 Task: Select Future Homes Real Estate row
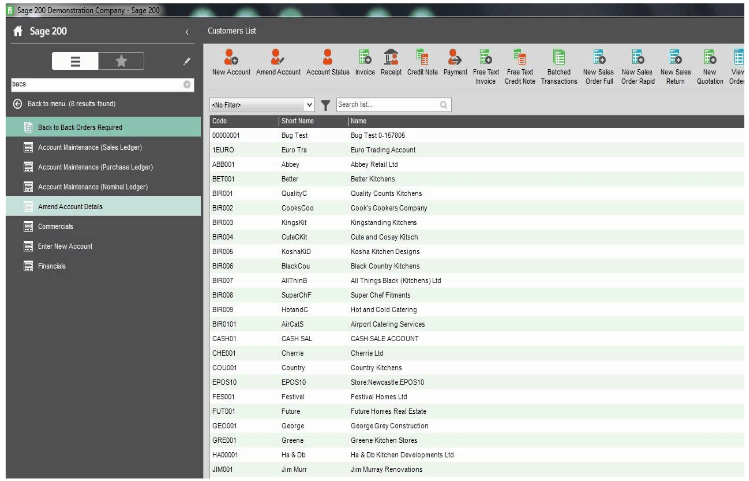(x=477, y=411)
